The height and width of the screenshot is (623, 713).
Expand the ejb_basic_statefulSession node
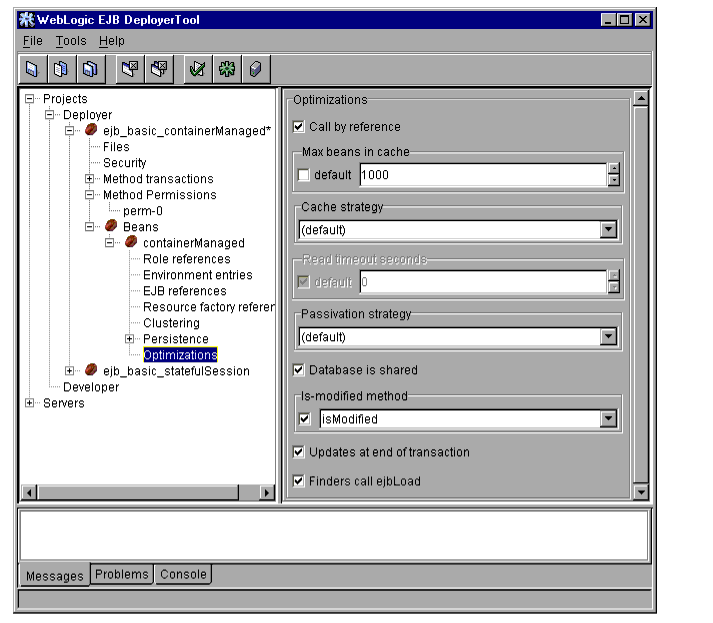tap(70, 371)
